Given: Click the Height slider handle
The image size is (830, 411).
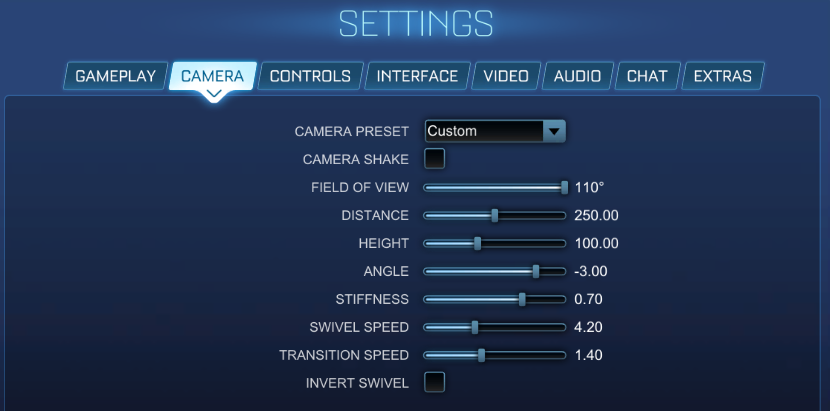Looking at the screenshot, I should coord(477,243).
